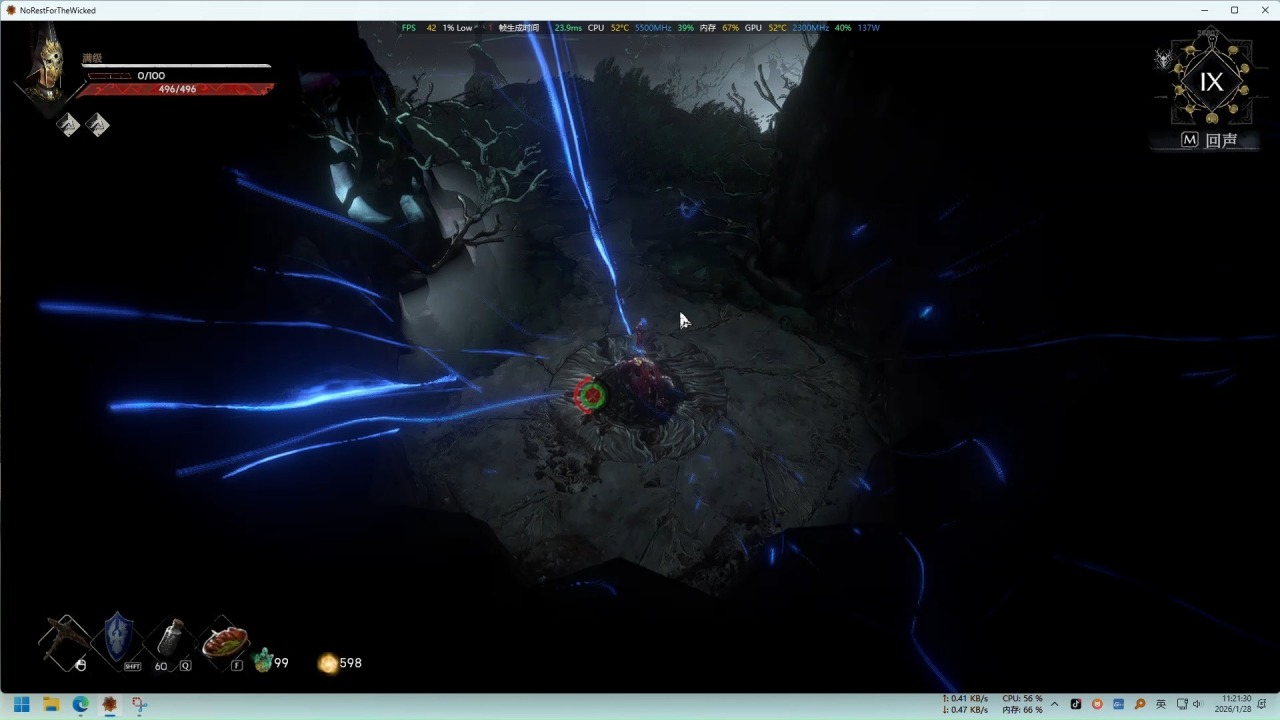Click the CPU and memory usage readout
This screenshot has height=720, width=1280.
pyautogui.click(x=1022, y=704)
